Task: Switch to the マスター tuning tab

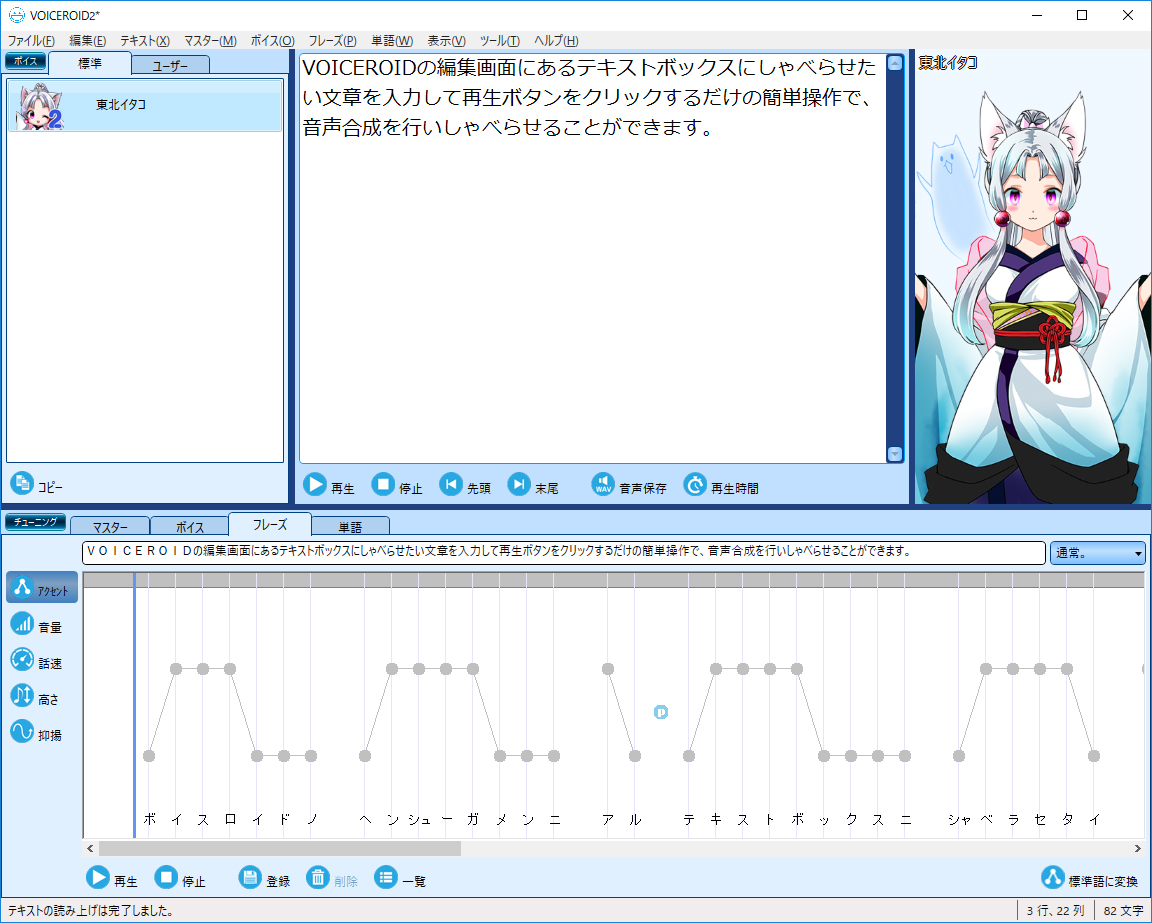Action: pyautogui.click(x=110, y=526)
